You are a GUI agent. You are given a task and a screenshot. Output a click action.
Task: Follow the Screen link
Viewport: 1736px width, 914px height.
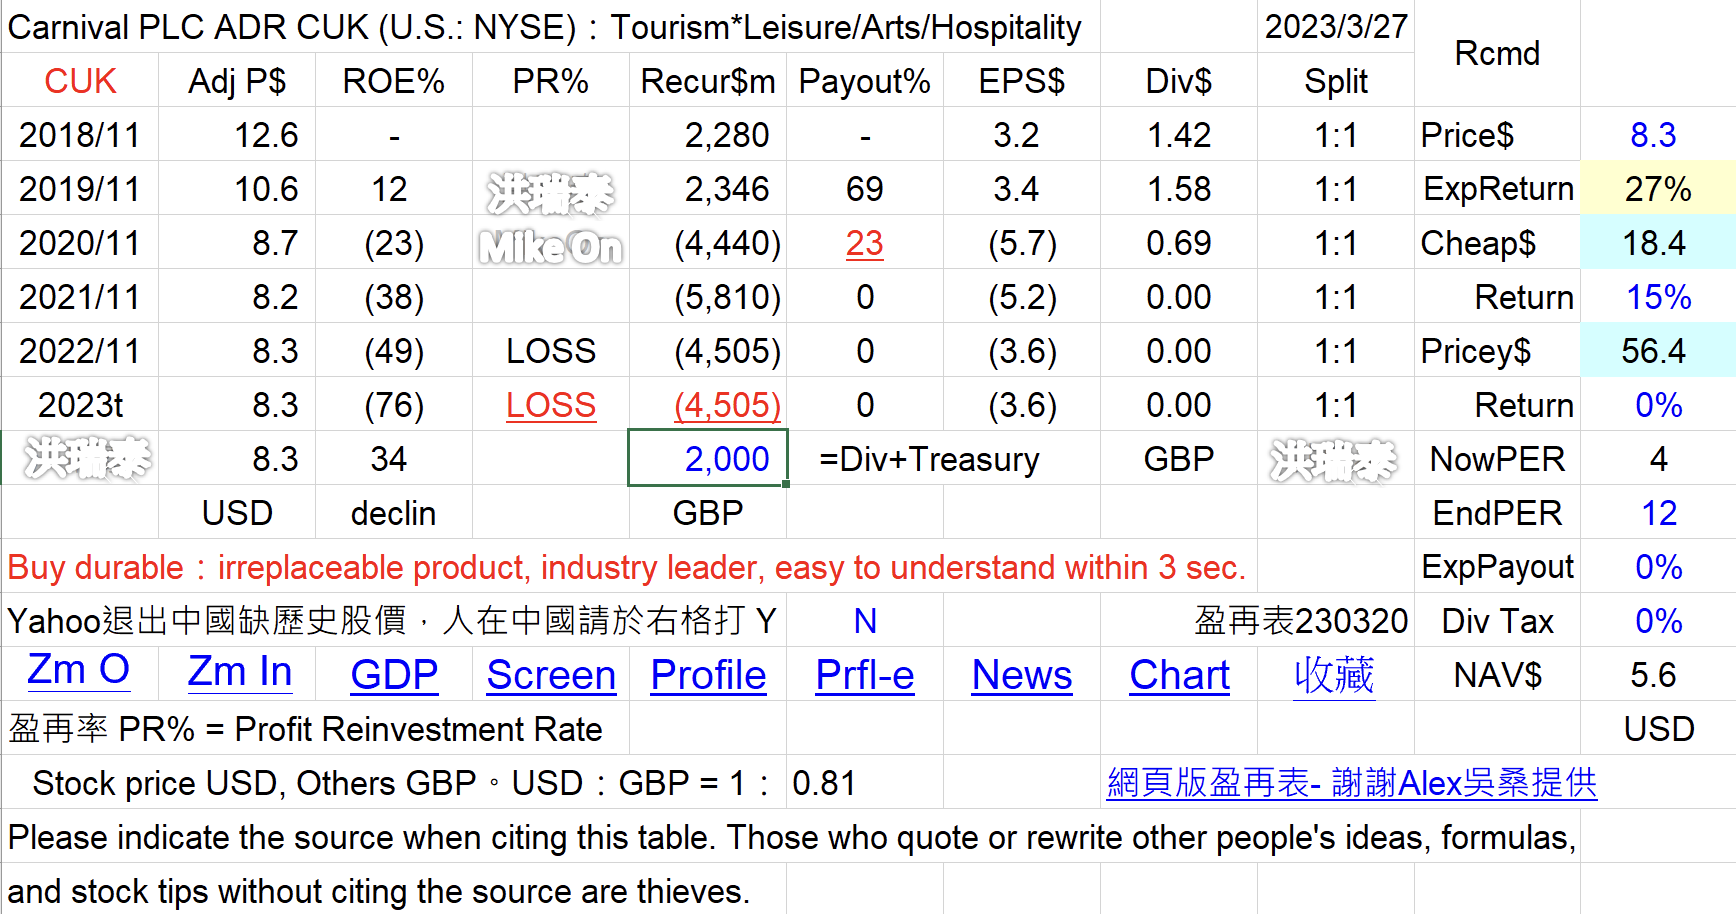(551, 676)
